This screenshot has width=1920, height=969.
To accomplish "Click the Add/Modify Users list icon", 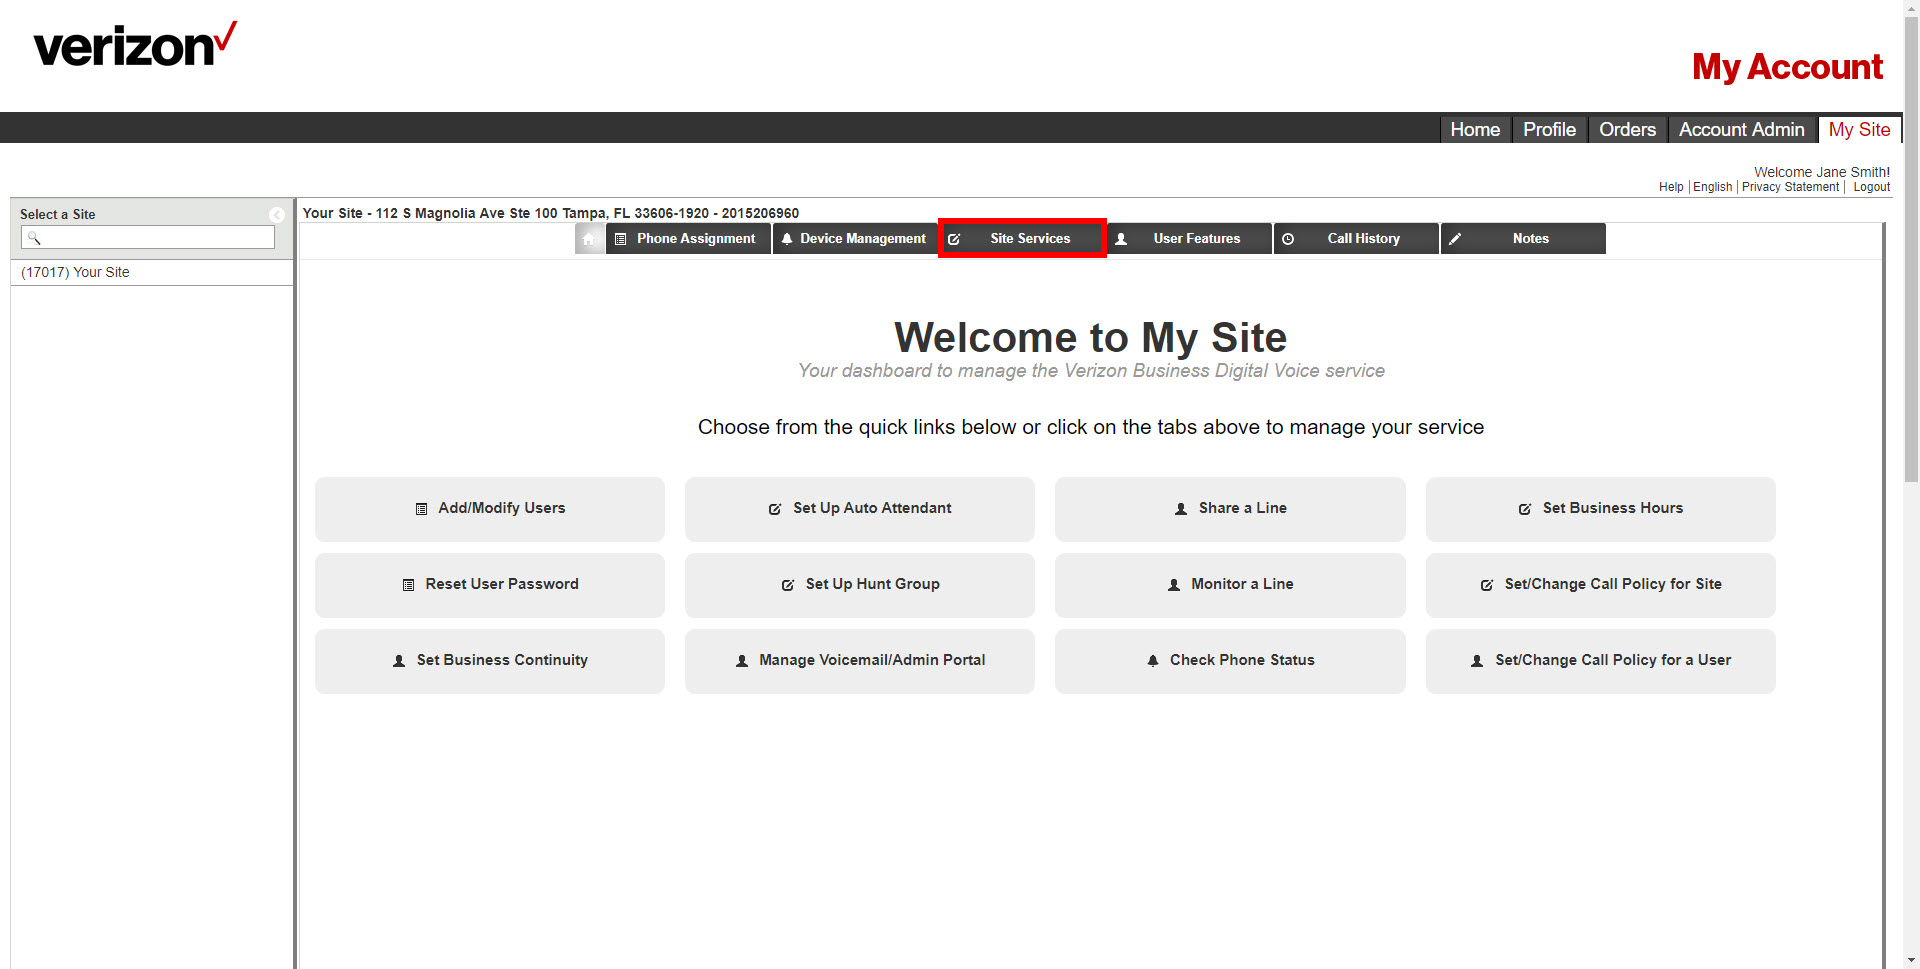I will click(x=421, y=509).
